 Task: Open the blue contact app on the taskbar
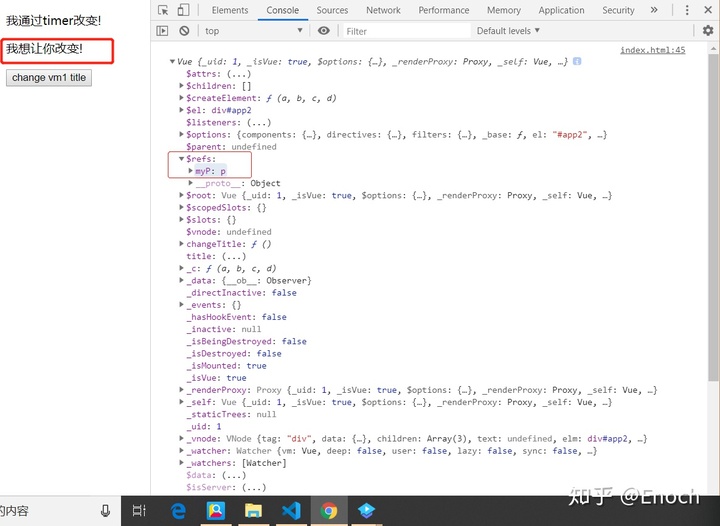click(x=216, y=510)
